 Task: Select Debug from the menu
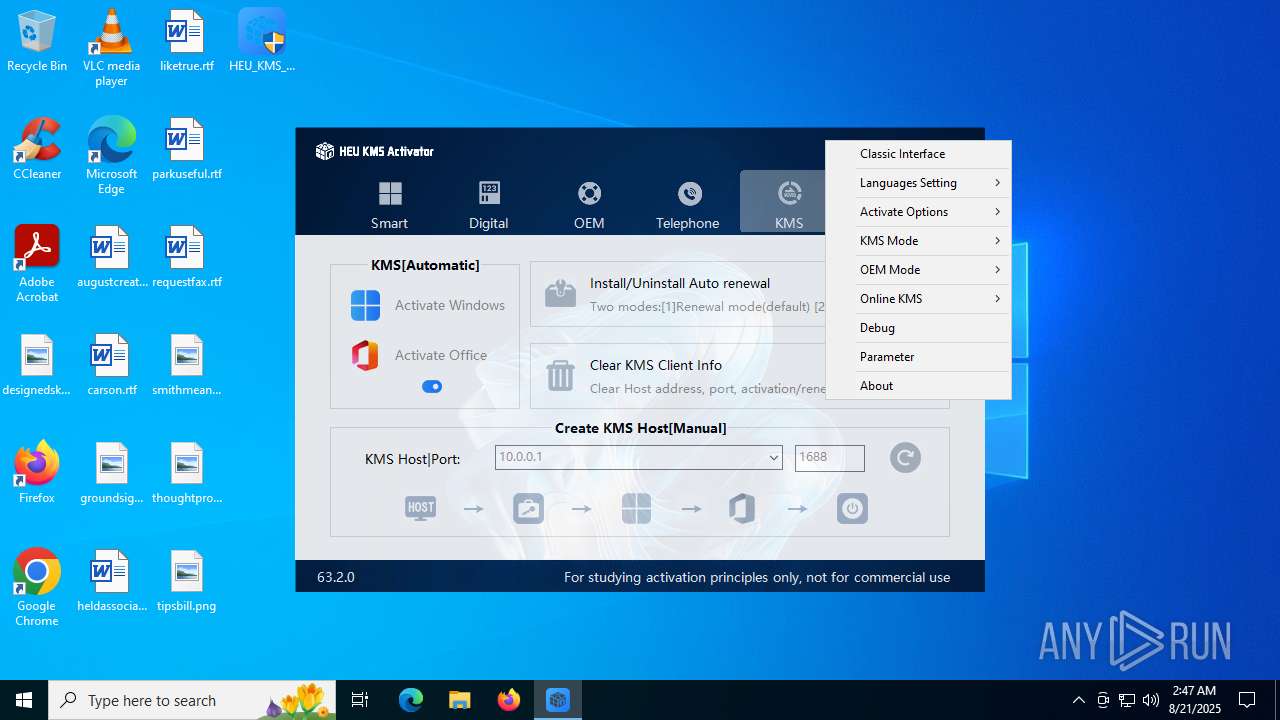click(918, 328)
